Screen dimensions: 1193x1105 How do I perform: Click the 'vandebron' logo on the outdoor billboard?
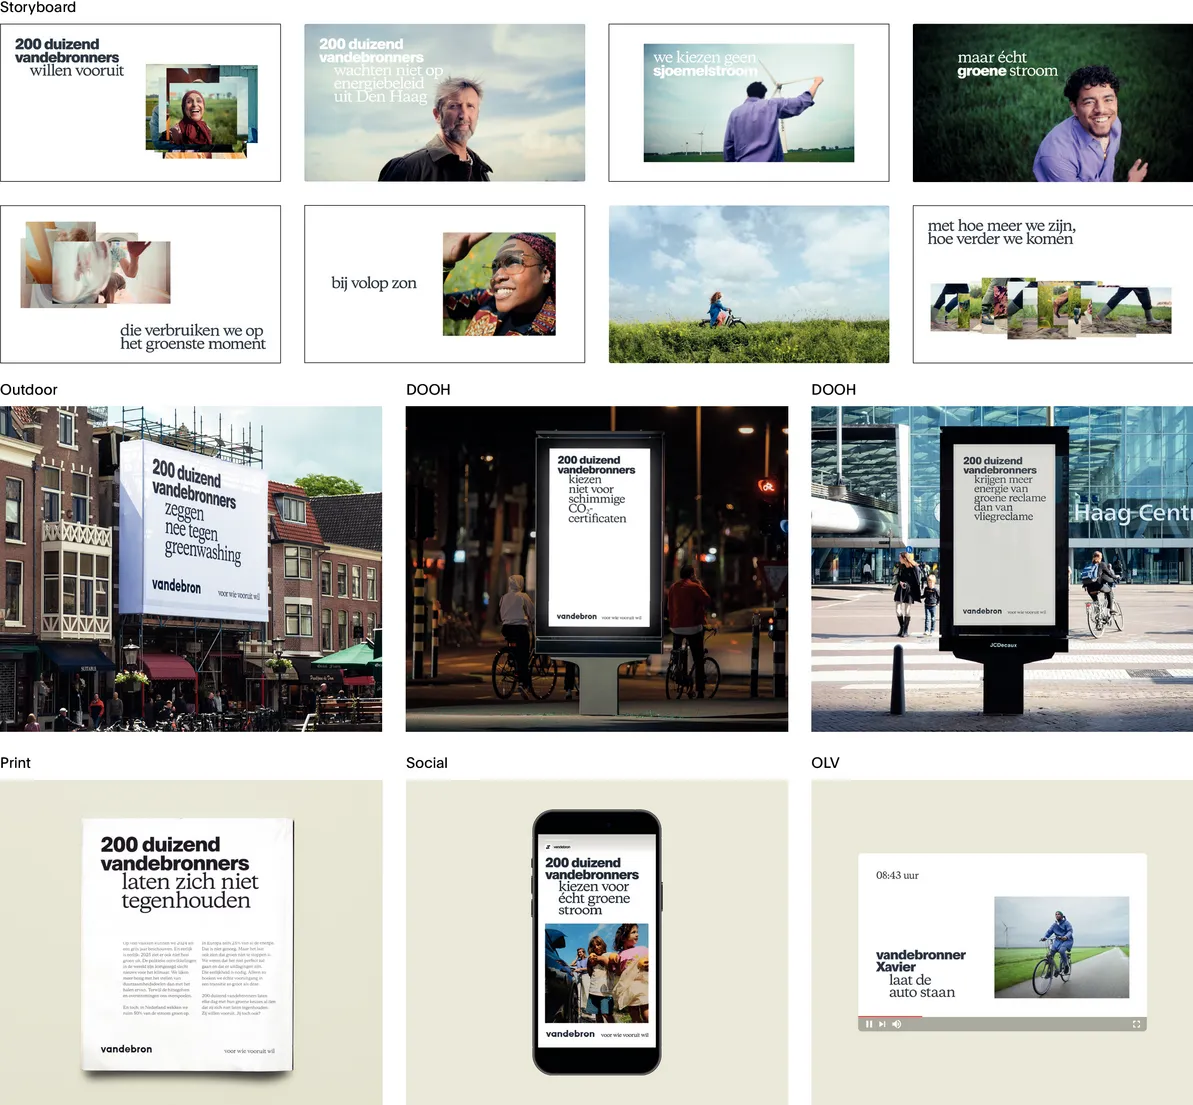tap(177, 585)
